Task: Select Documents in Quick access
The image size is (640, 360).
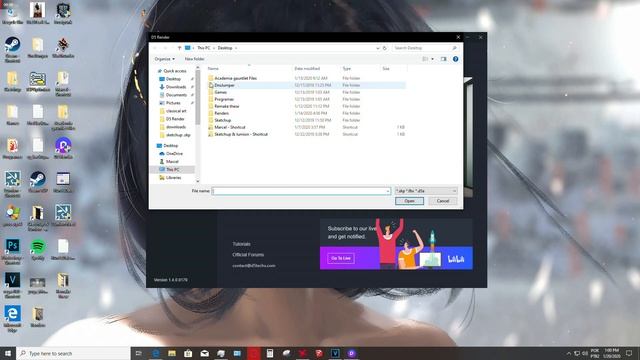Action: (176, 95)
